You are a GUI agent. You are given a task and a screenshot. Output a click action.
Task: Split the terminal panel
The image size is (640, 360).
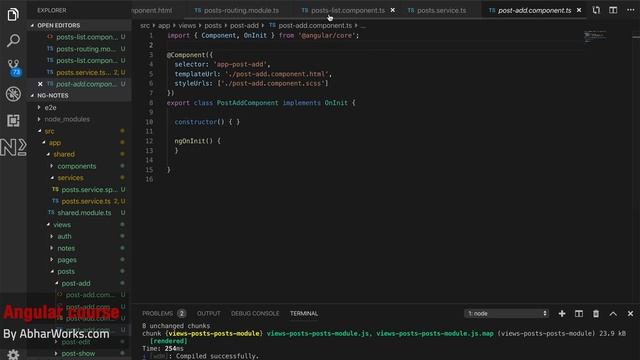579,313
